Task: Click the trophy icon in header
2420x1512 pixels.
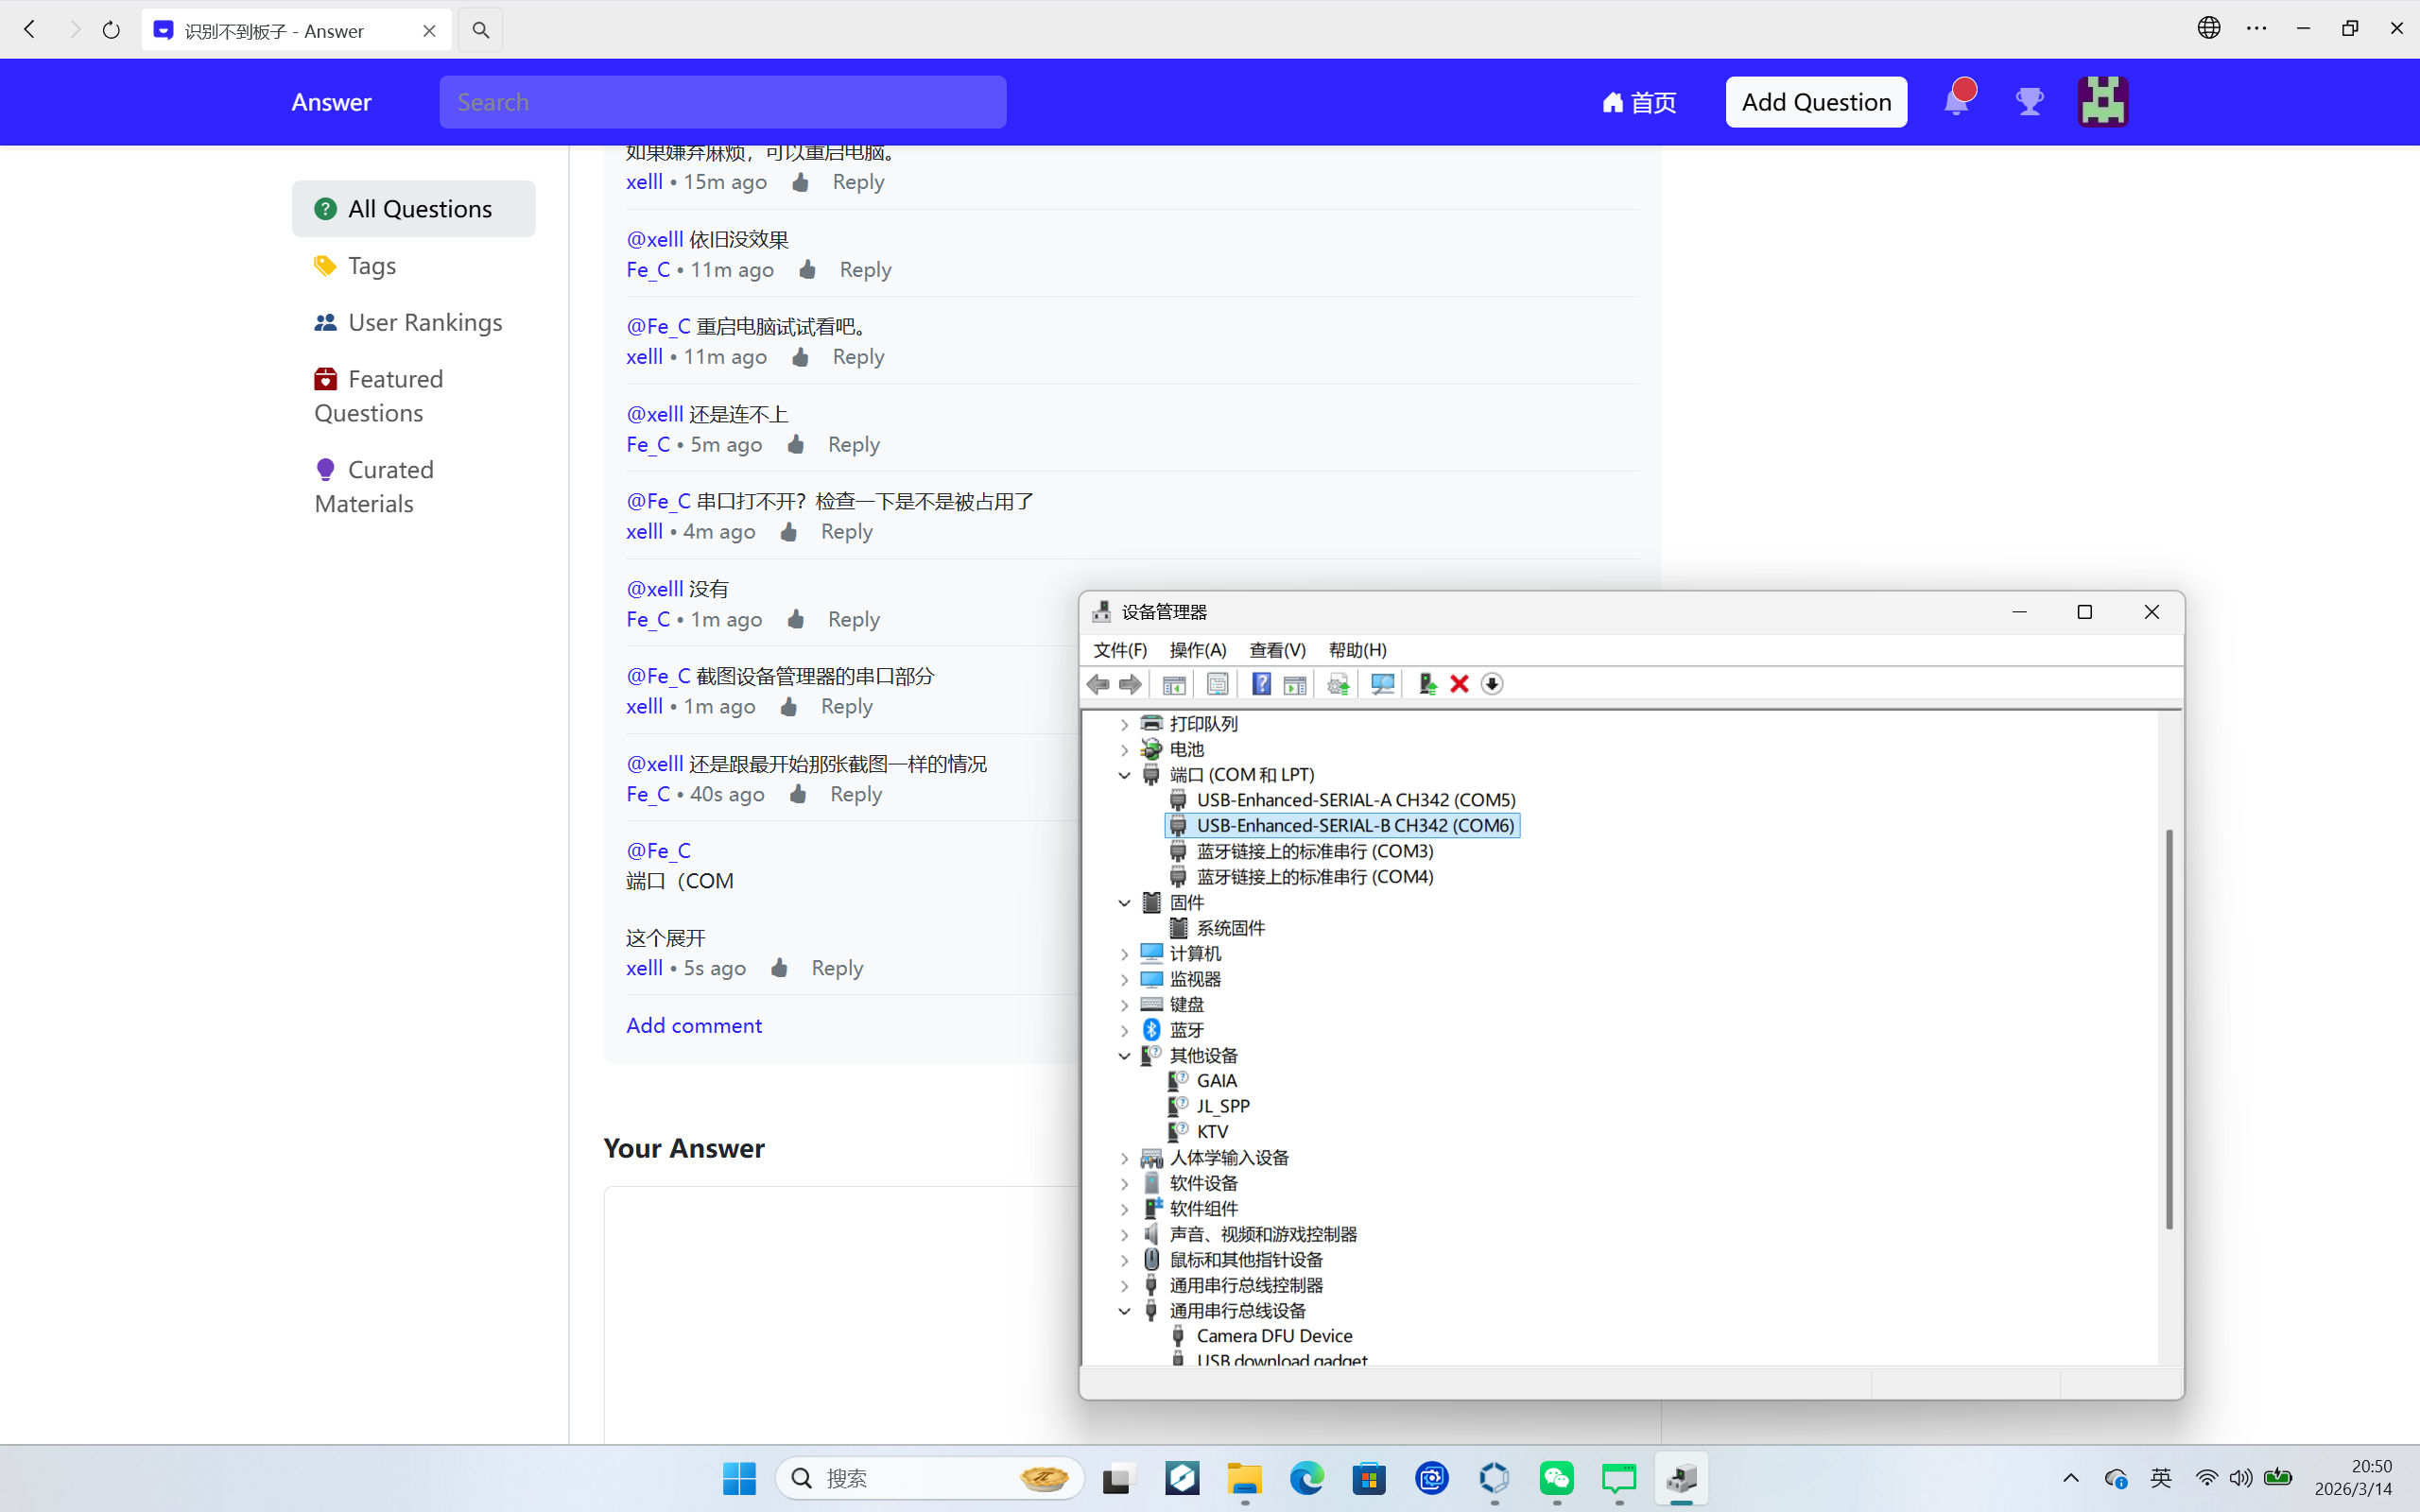Action: tap(2029, 102)
